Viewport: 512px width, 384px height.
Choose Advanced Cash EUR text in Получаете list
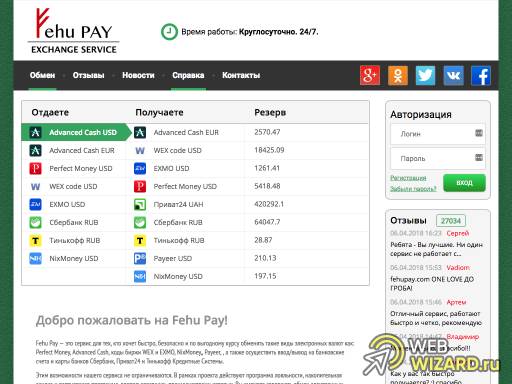186,132
